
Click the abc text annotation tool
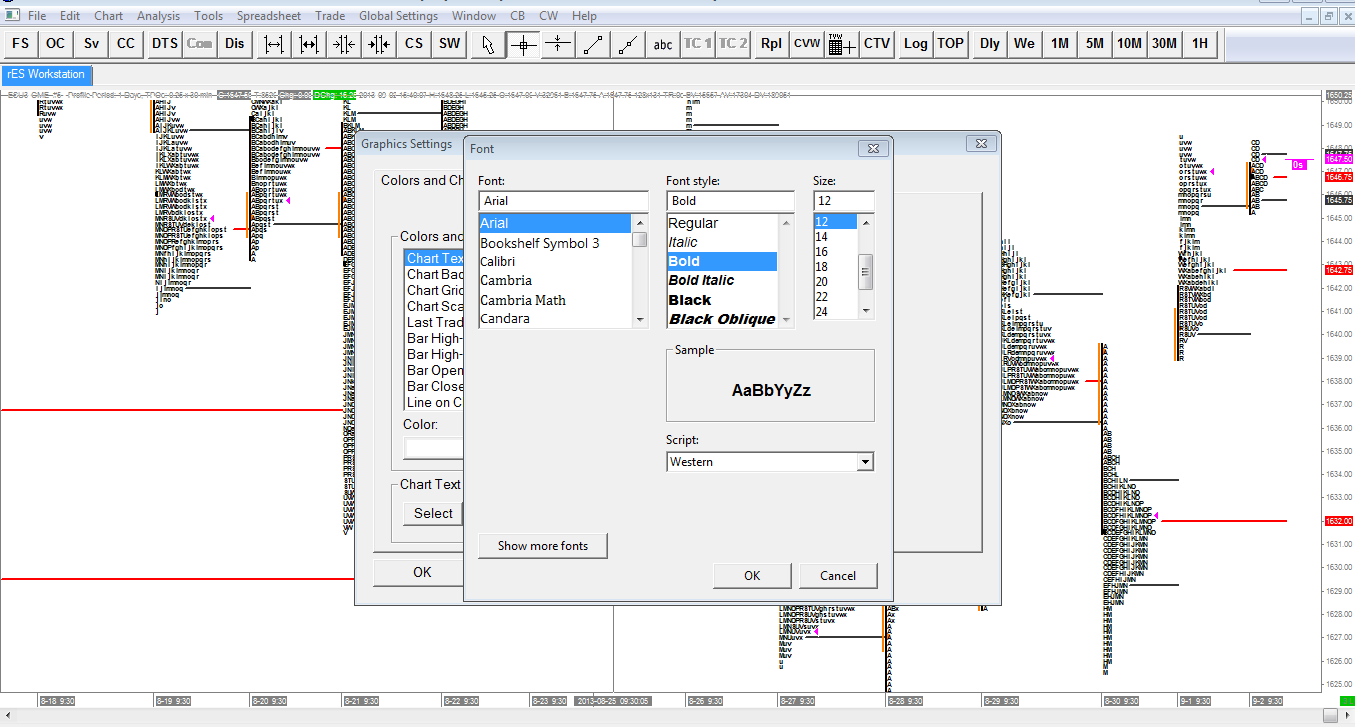point(663,43)
